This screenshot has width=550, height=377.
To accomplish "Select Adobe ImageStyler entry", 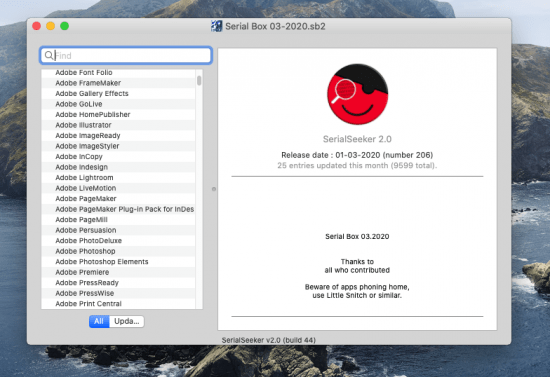I will click(119, 146).
